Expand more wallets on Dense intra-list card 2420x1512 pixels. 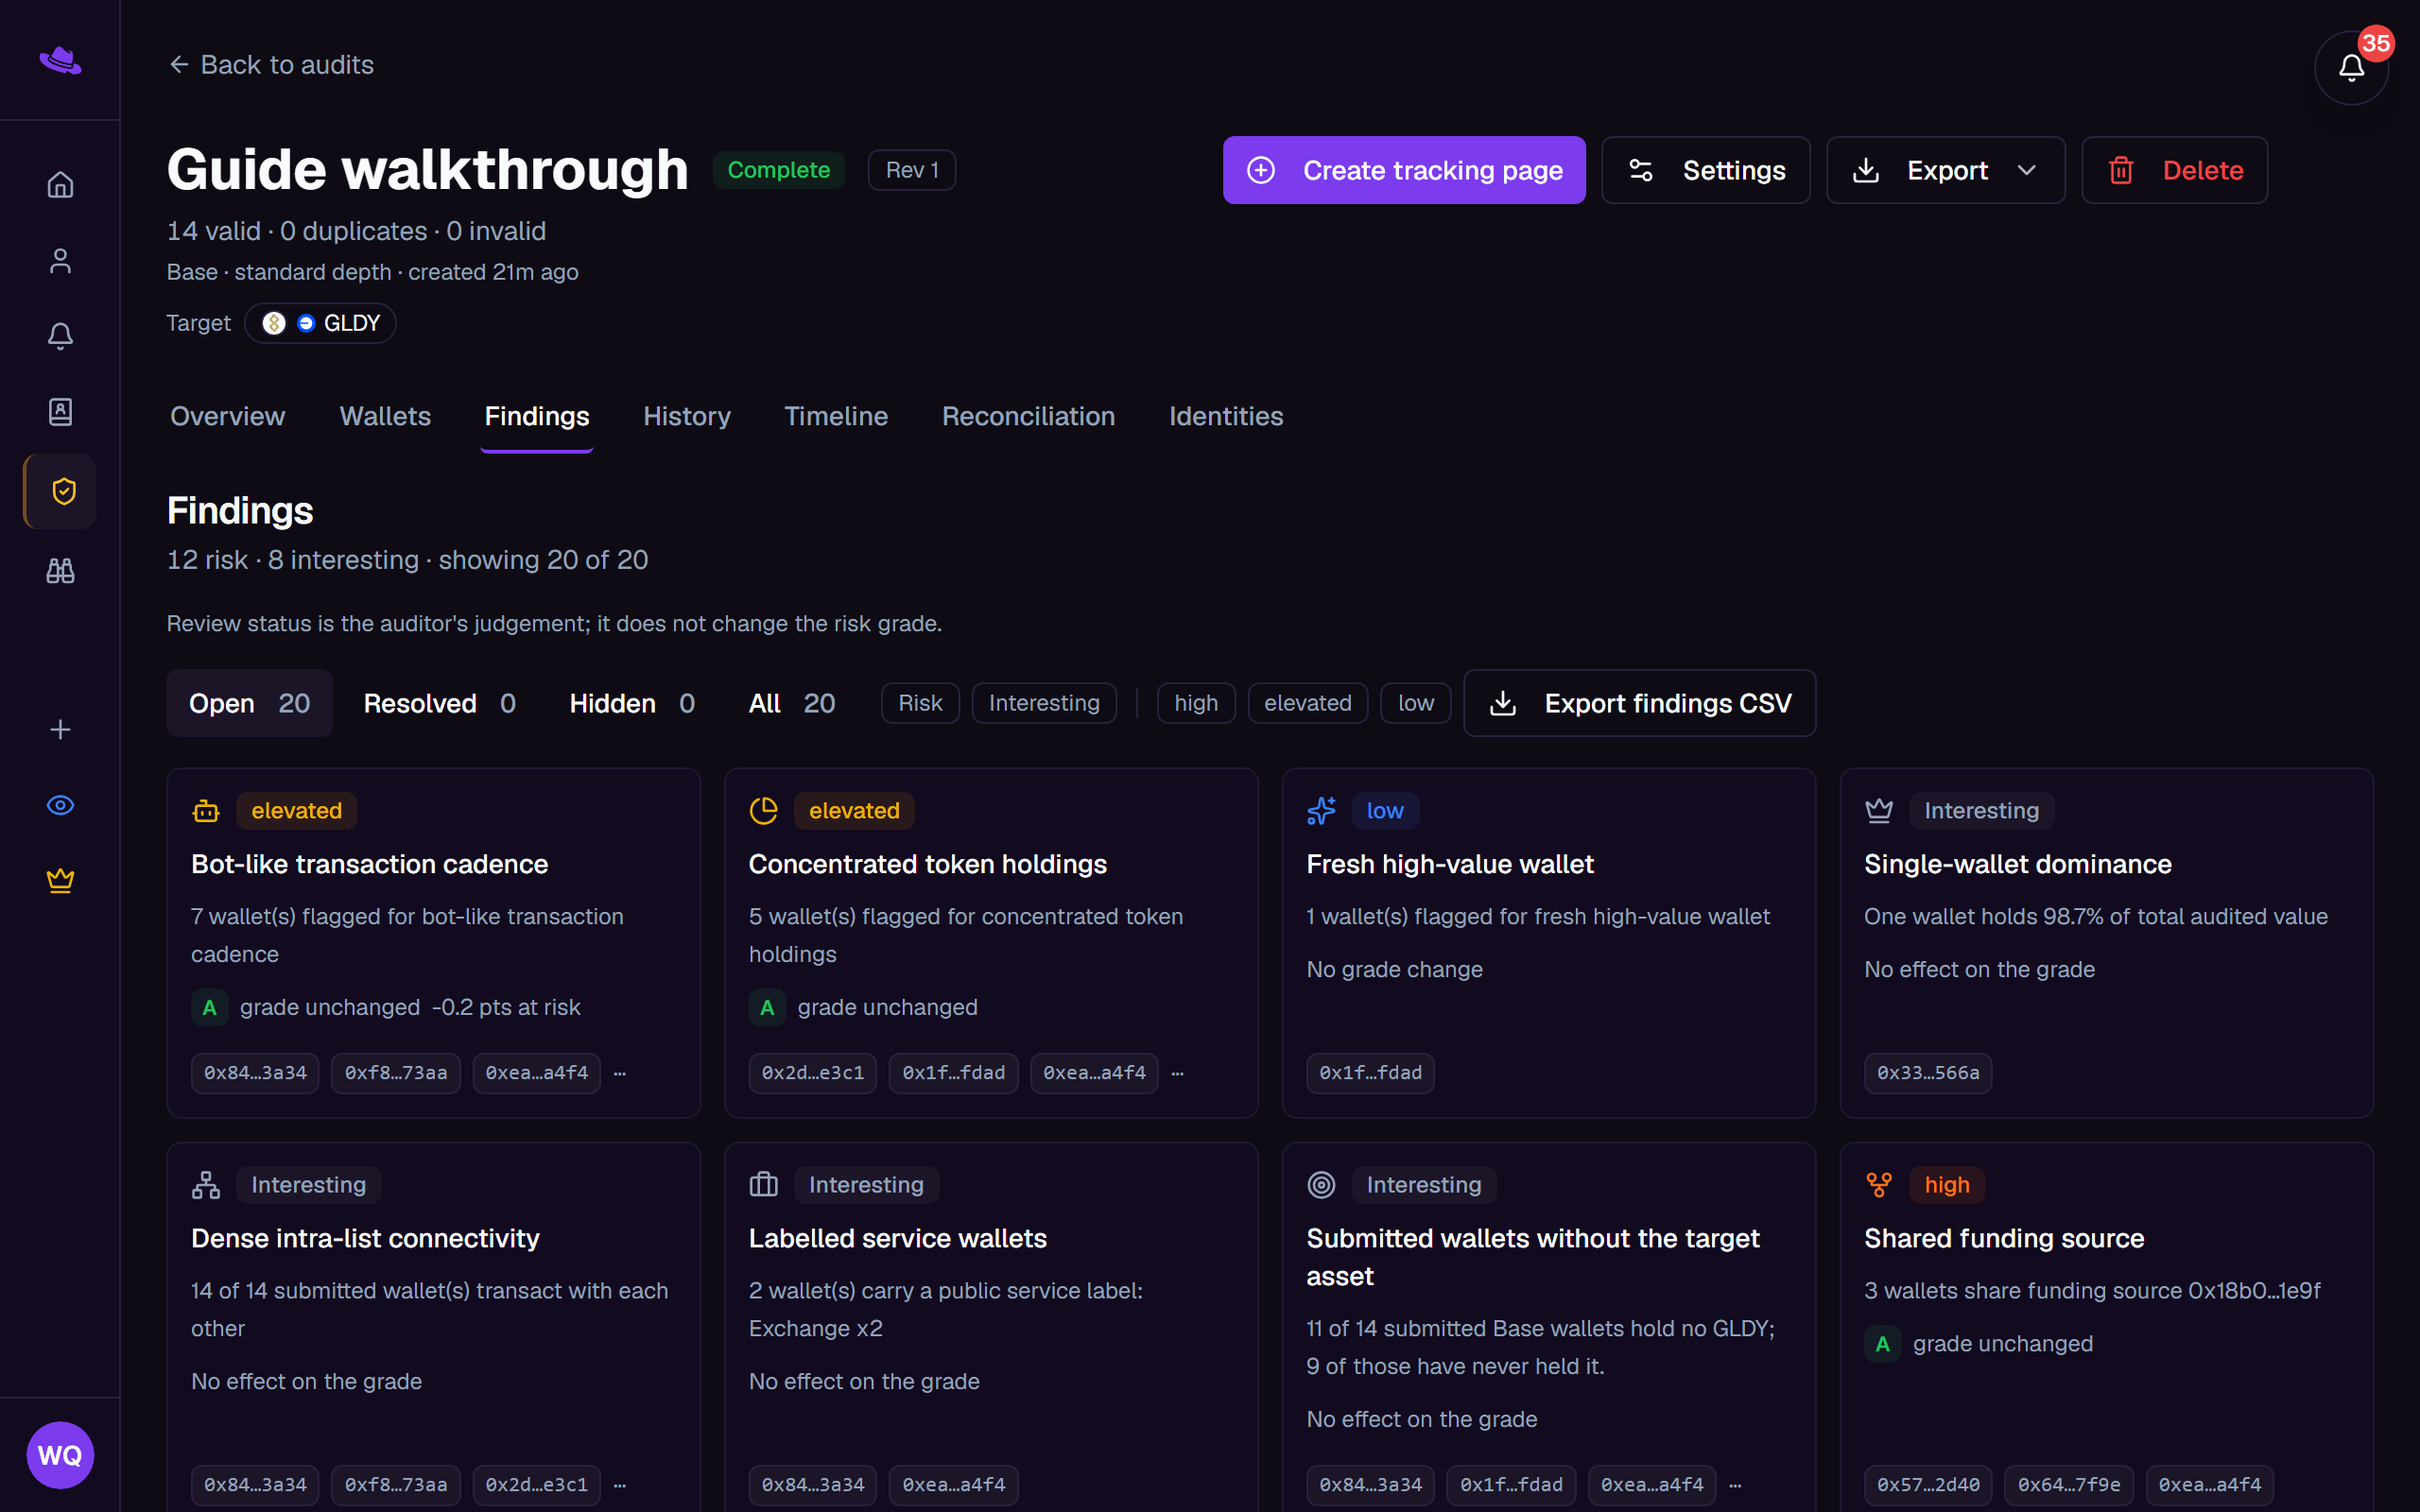coord(620,1485)
